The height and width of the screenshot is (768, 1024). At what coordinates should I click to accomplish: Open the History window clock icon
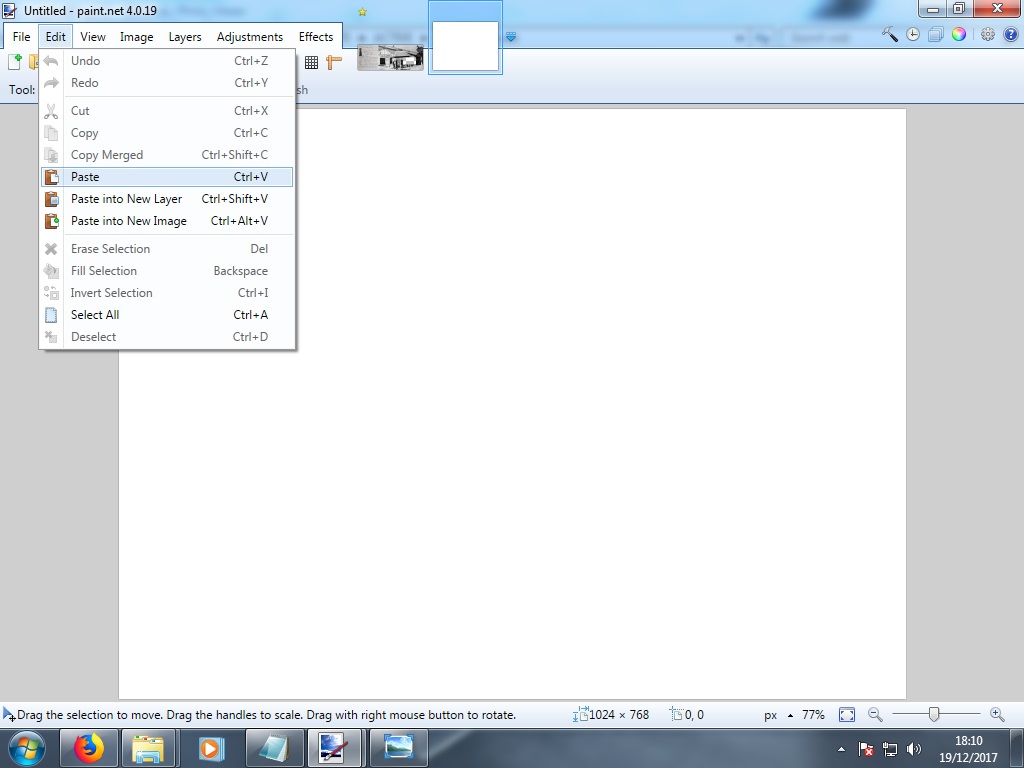[x=913, y=35]
